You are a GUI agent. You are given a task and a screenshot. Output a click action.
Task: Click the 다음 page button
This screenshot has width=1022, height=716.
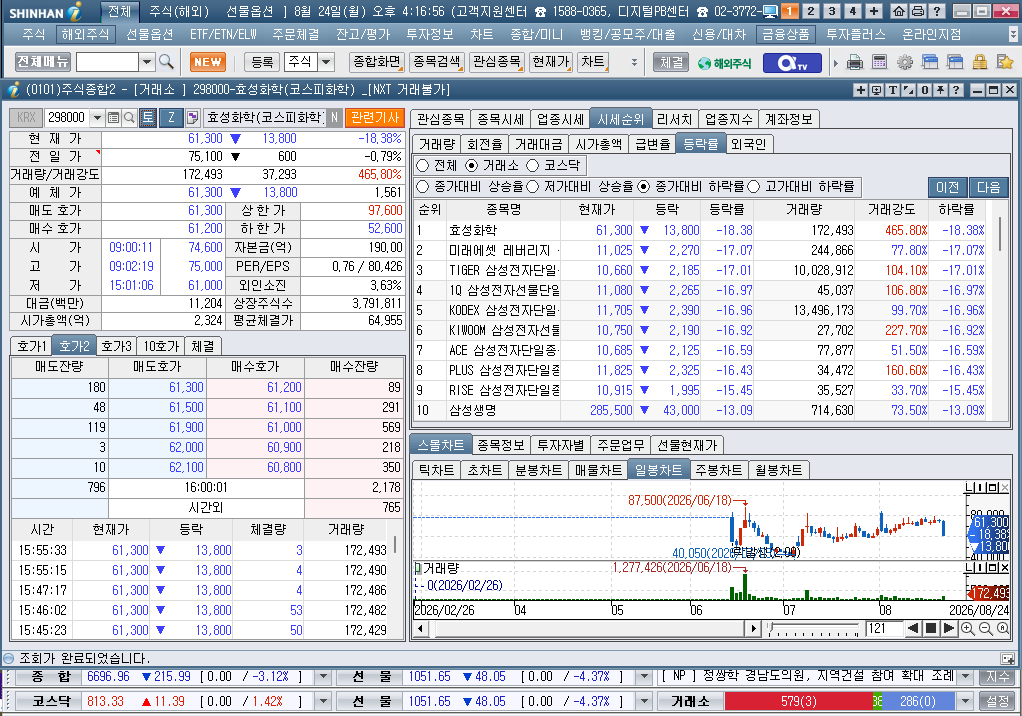point(988,187)
